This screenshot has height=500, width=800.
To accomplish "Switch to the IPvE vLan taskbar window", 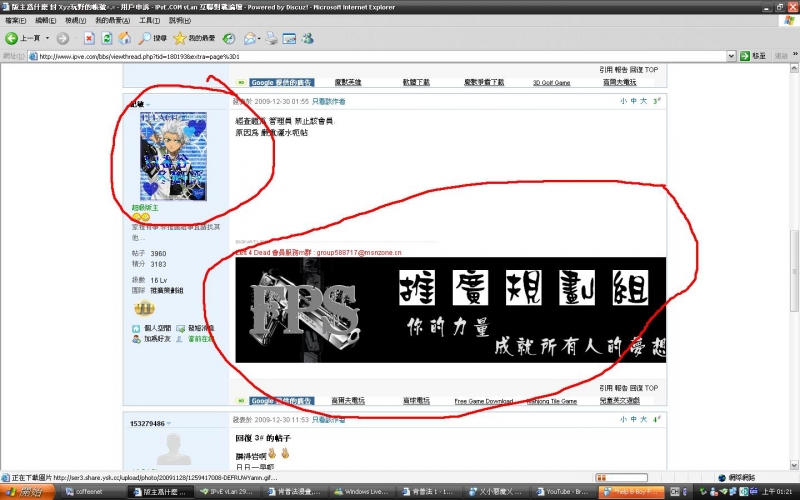I will (x=228, y=492).
